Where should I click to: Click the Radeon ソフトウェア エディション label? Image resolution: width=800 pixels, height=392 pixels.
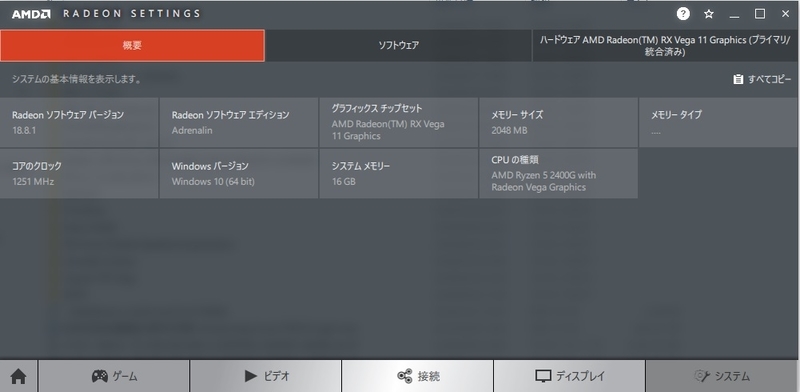click(231, 115)
